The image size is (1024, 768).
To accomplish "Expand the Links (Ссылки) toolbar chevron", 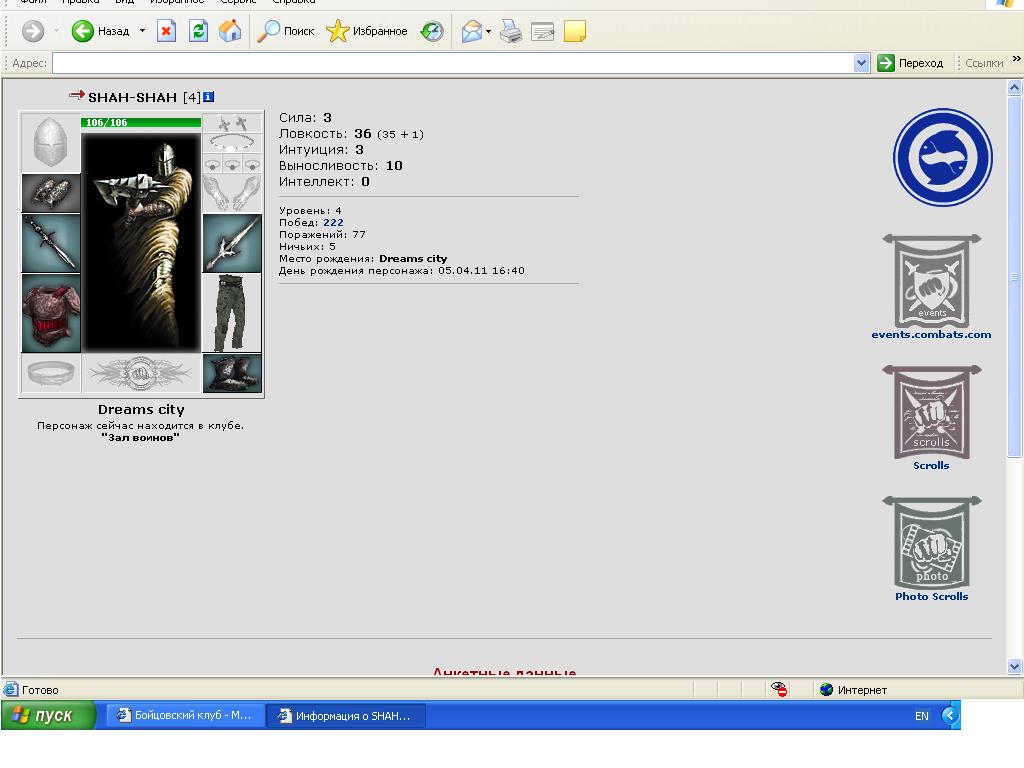I will pos(1016,59).
